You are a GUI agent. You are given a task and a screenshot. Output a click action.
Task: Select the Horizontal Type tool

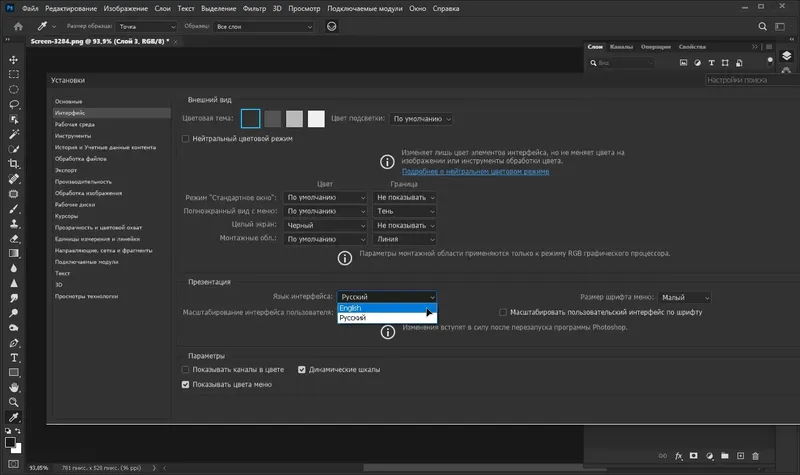coord(14,358)
